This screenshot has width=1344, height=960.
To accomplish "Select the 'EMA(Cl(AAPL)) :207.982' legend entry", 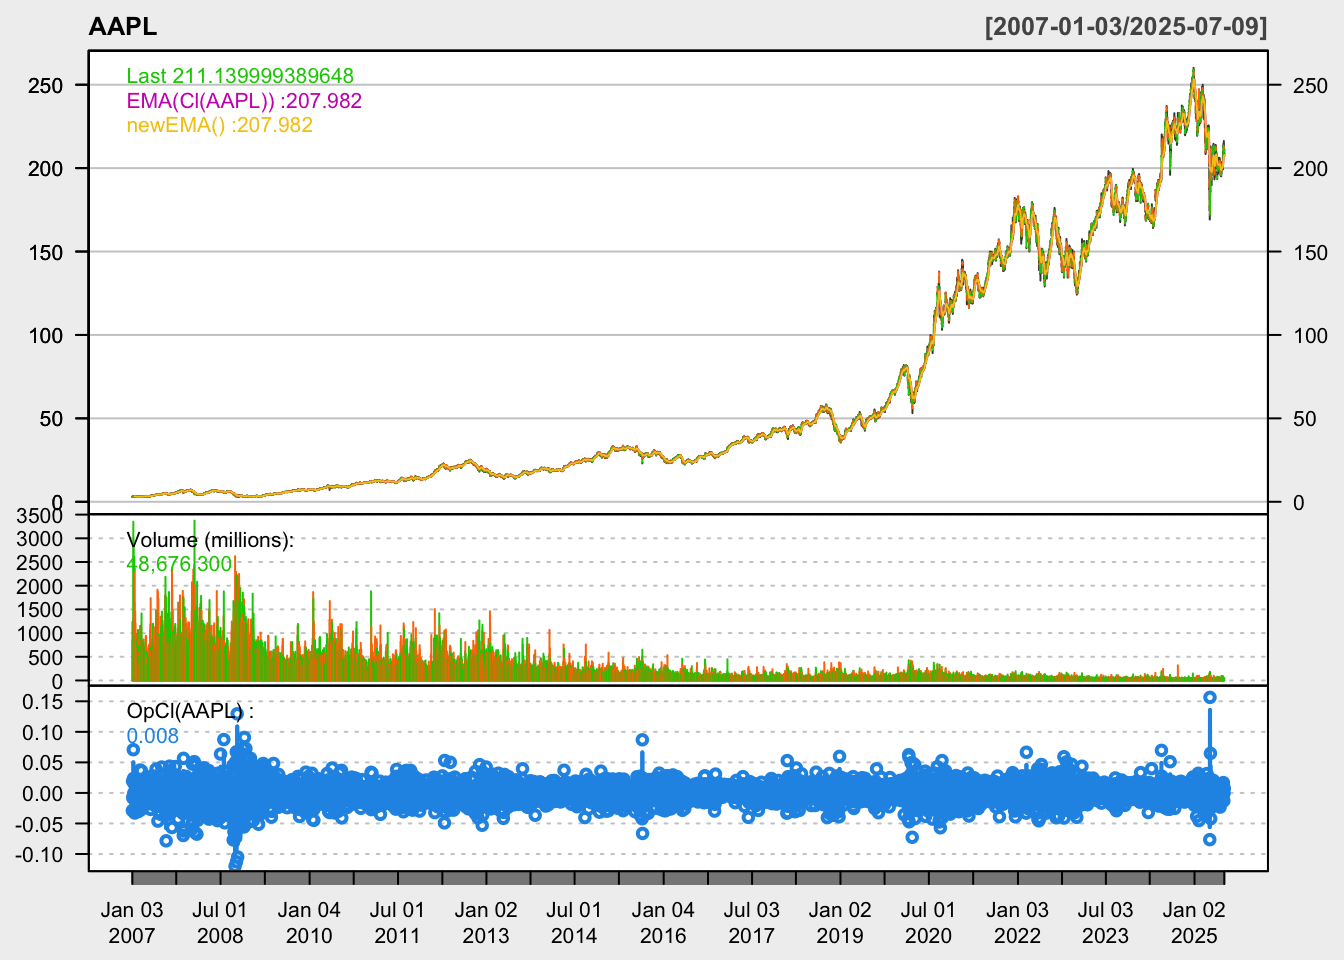I will tap(244, 101).
